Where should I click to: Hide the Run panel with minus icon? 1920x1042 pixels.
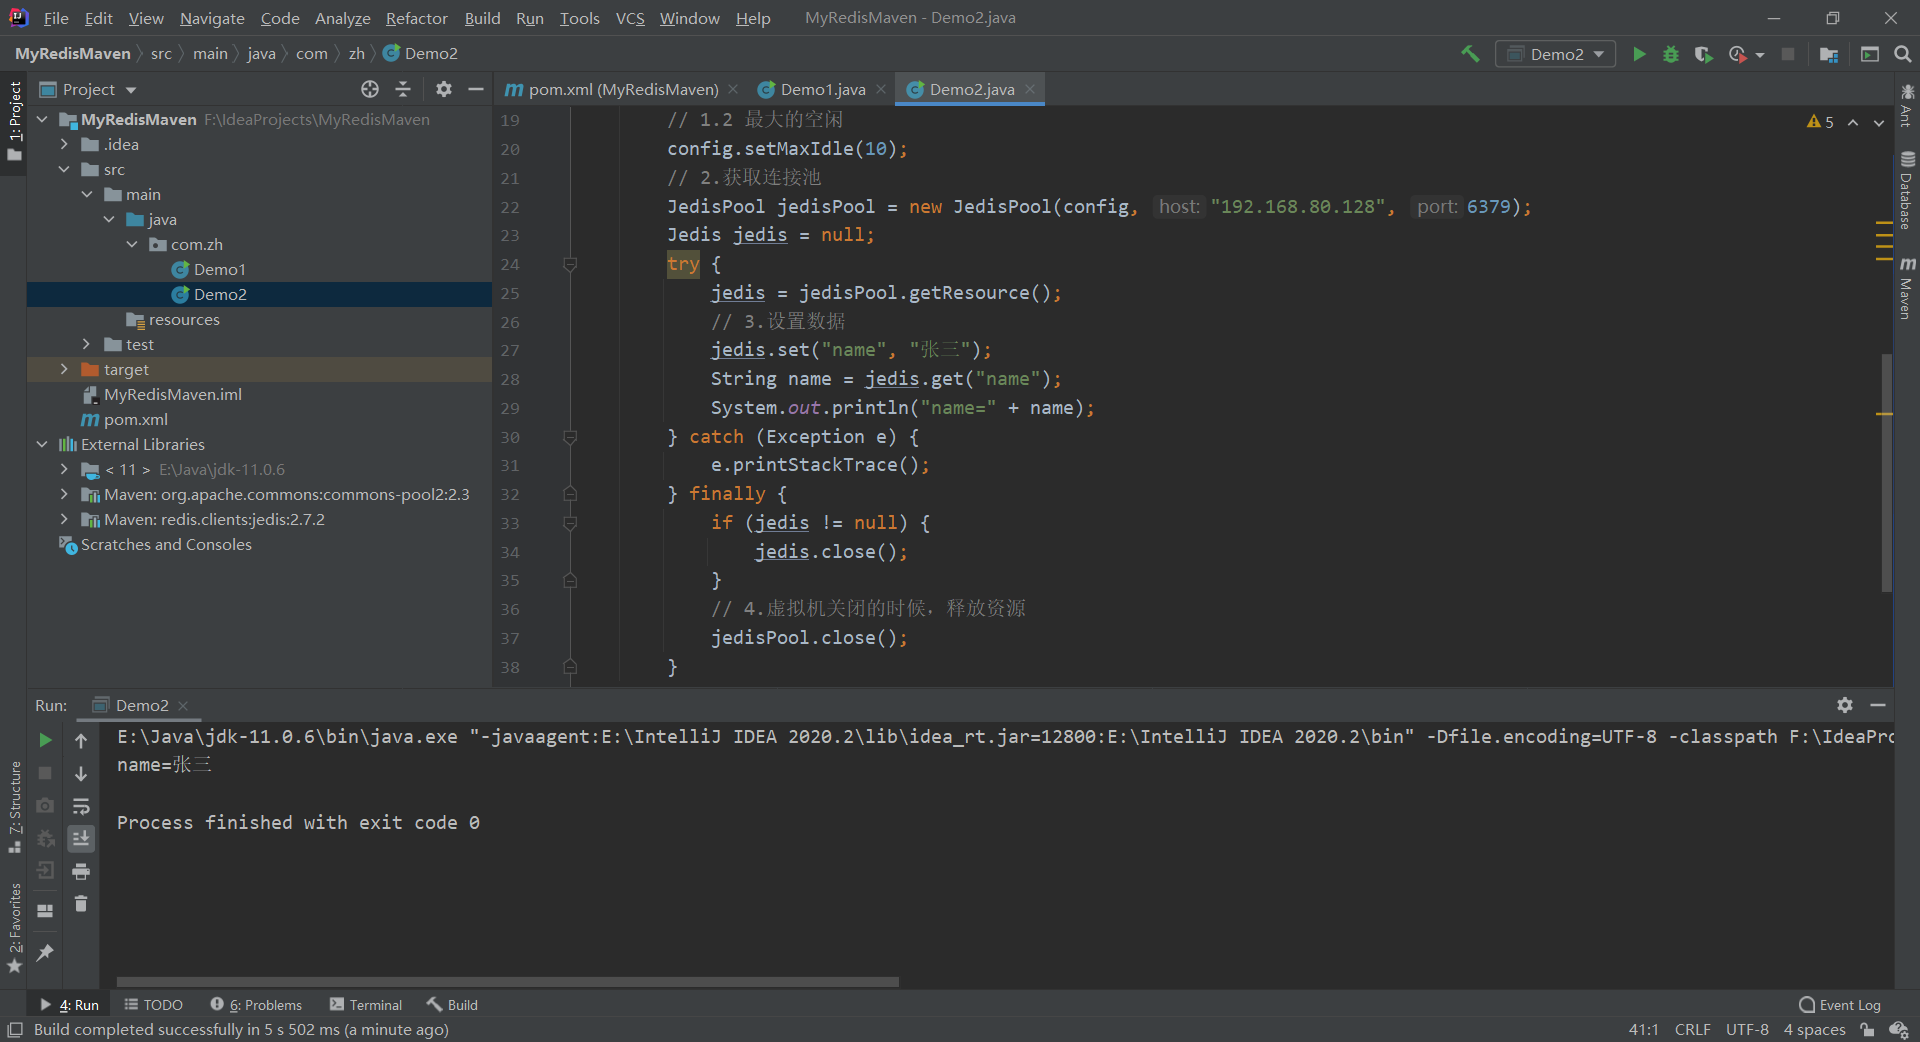click(1878, 705)
